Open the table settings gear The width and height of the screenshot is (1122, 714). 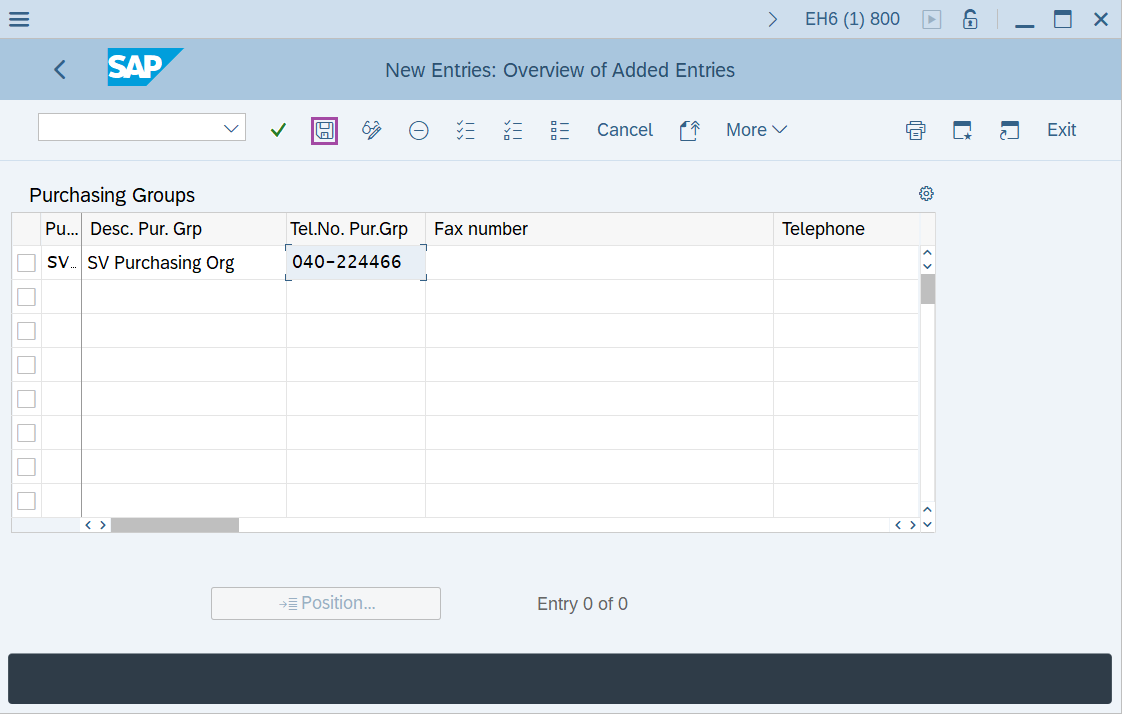[926, 193]
